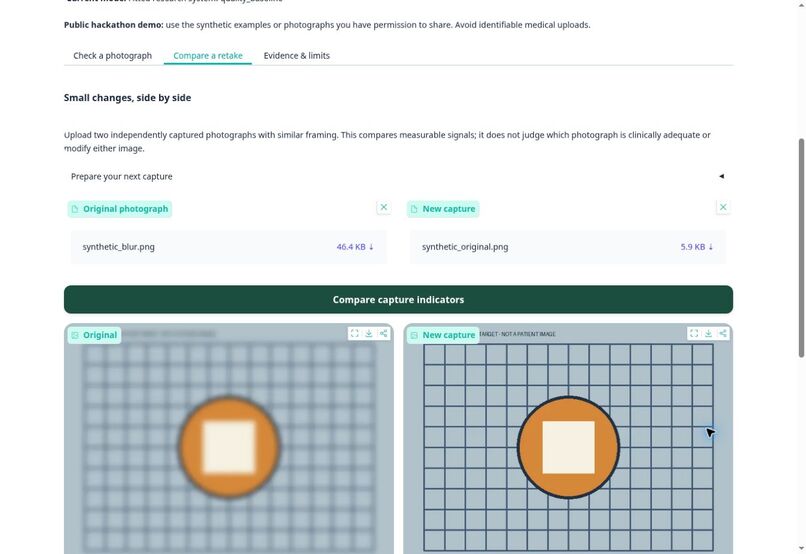
Task: Download the New capture preview image
Action: (x=708, y=334)
